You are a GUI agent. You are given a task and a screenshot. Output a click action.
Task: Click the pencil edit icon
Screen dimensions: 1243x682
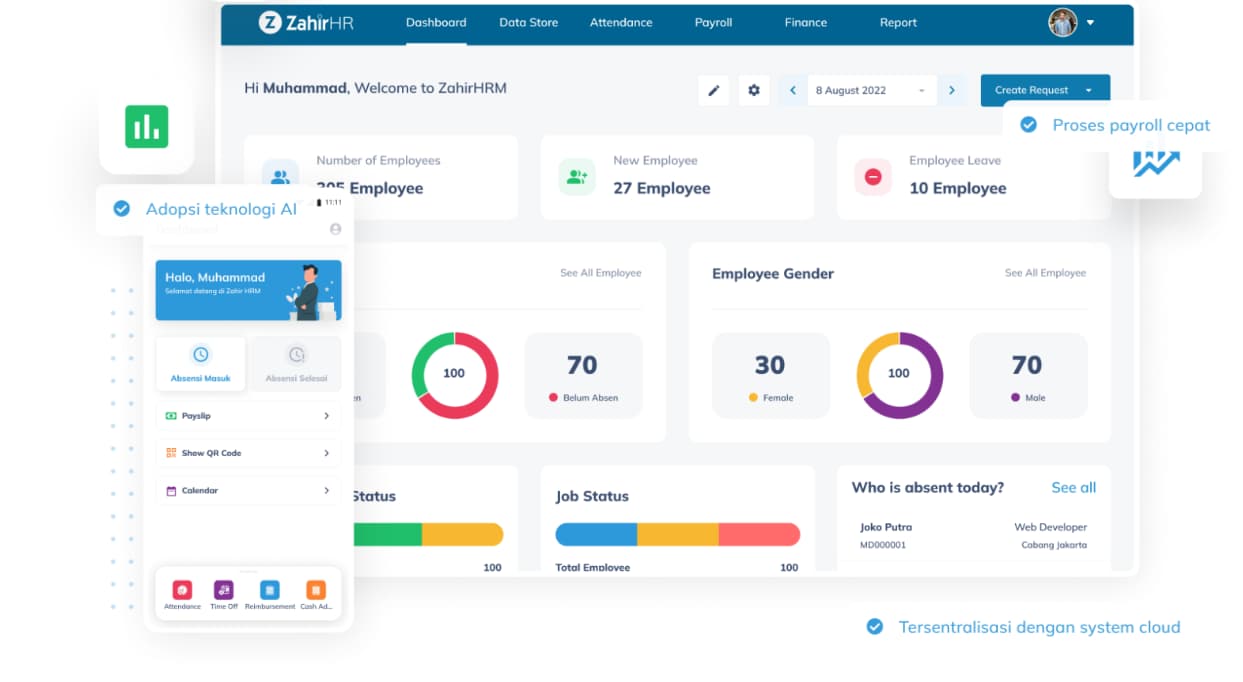coord(714,90)
